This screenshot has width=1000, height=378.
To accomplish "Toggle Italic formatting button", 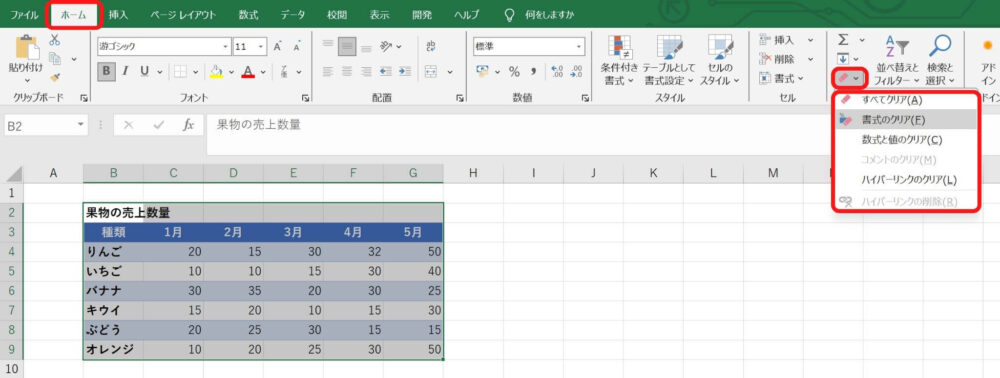I will pyautogui.click(x=125, y=71).
